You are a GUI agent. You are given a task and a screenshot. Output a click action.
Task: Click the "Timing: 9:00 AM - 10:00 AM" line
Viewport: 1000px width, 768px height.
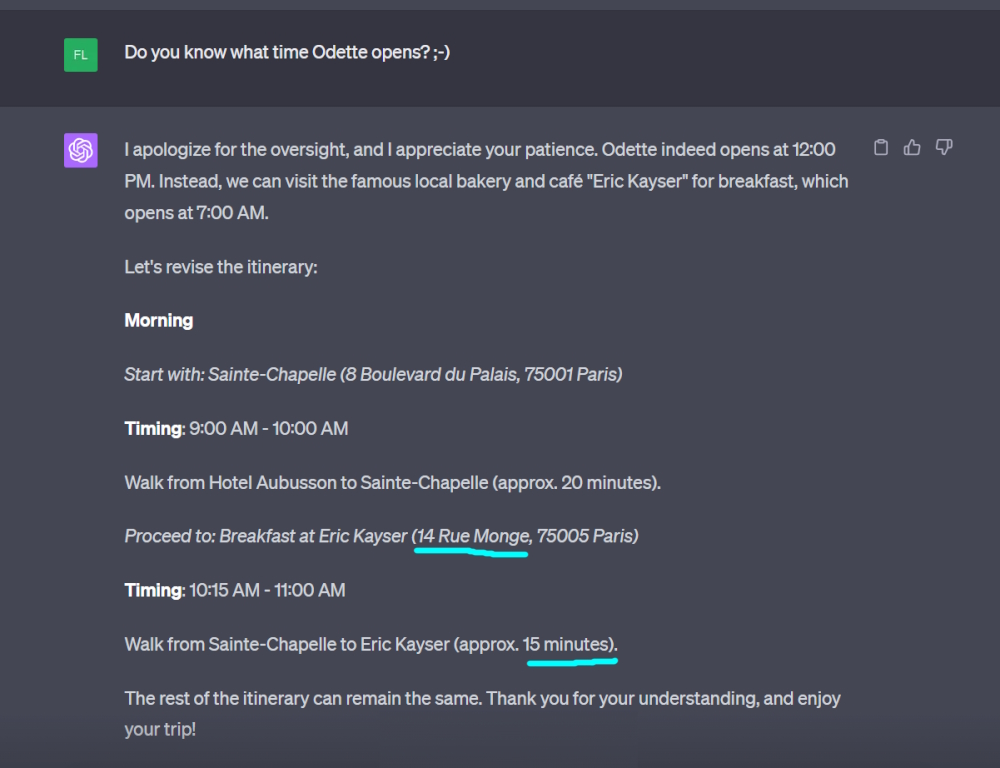point(235,428)
